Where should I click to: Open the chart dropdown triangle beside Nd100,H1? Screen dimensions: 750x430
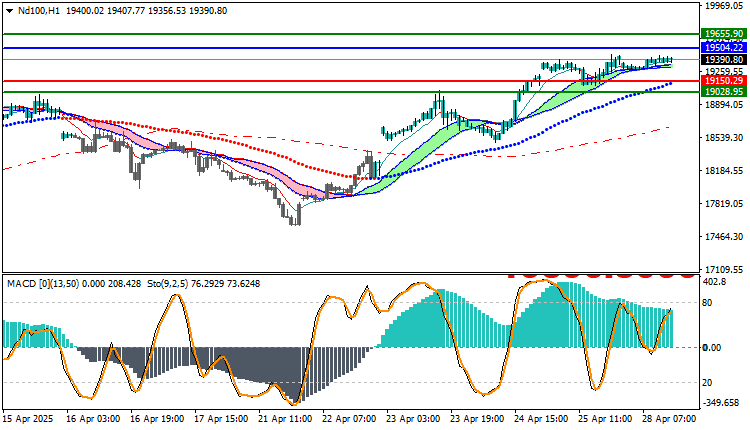pos(10,11)
